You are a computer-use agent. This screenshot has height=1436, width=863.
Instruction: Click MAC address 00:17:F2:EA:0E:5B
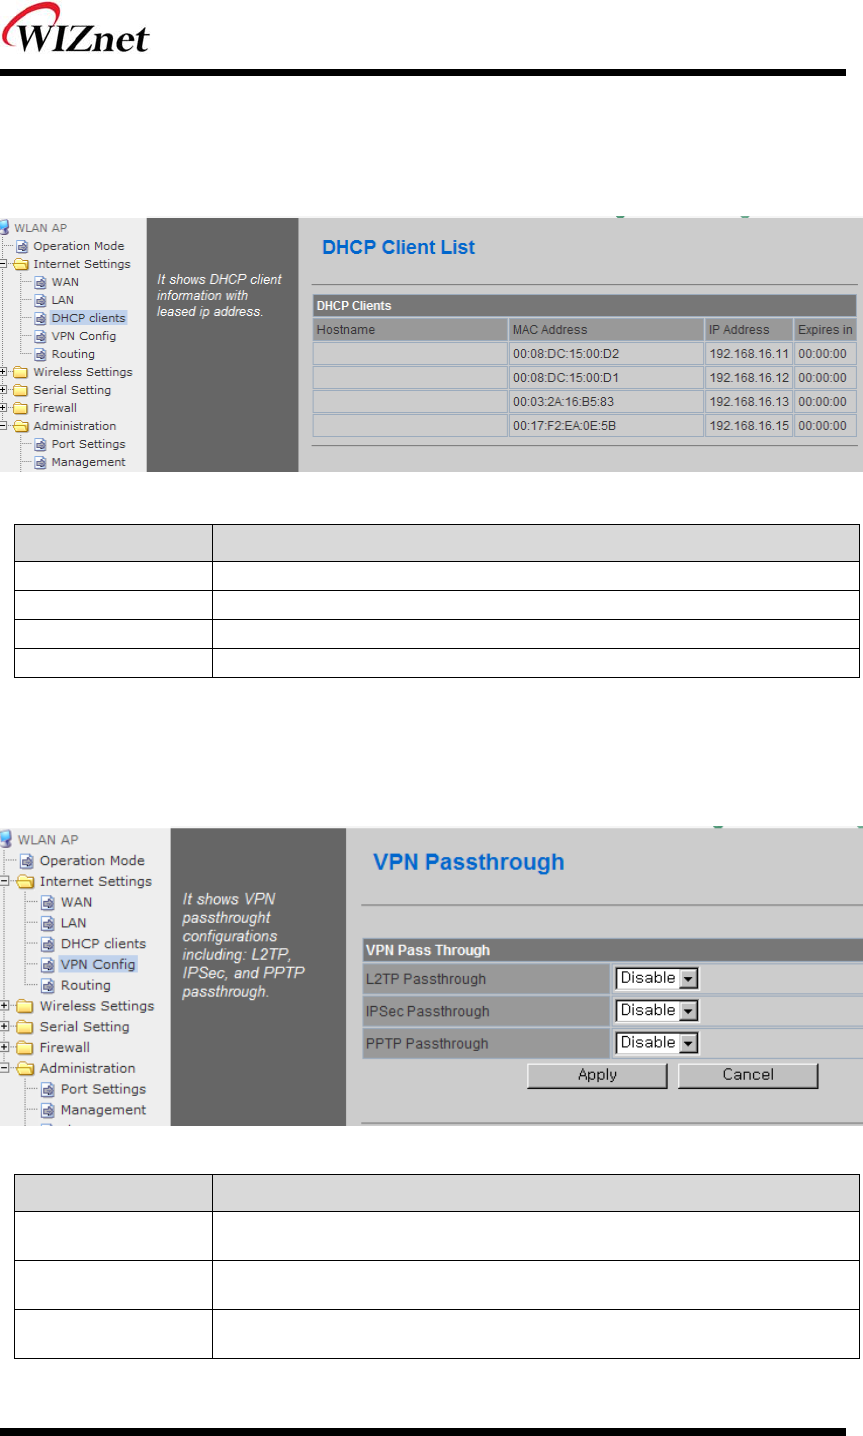564,426
